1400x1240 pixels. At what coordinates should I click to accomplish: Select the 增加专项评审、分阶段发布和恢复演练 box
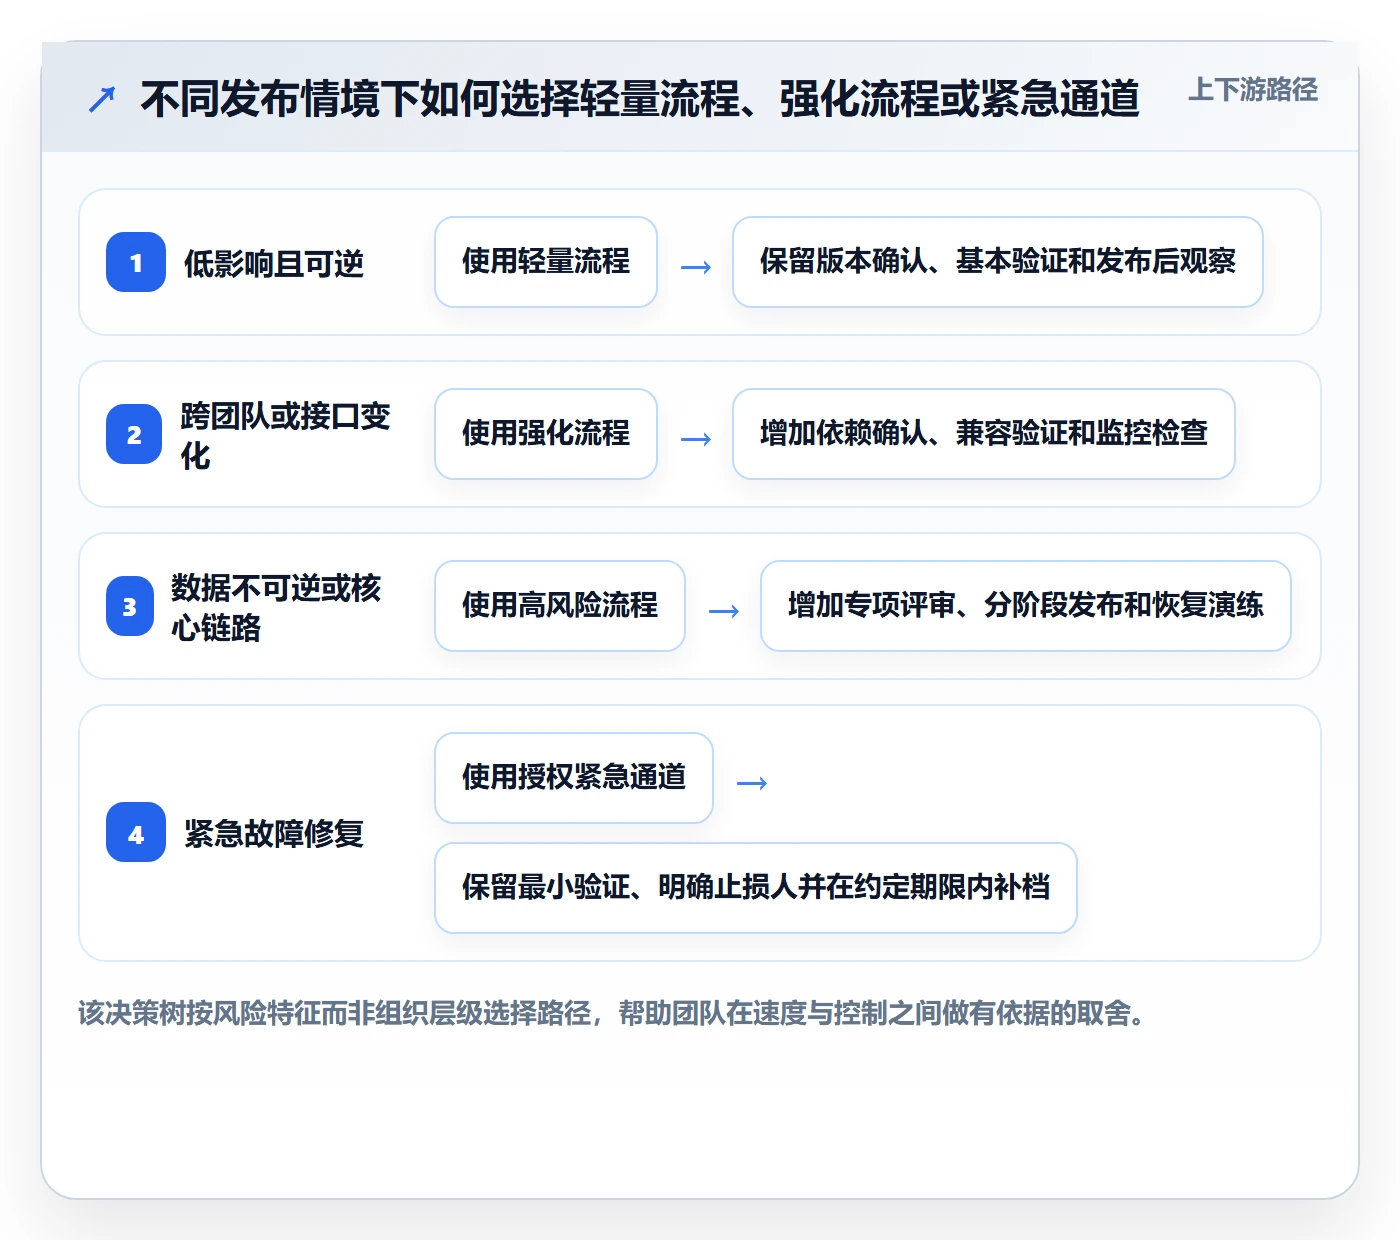(1026, 606)
